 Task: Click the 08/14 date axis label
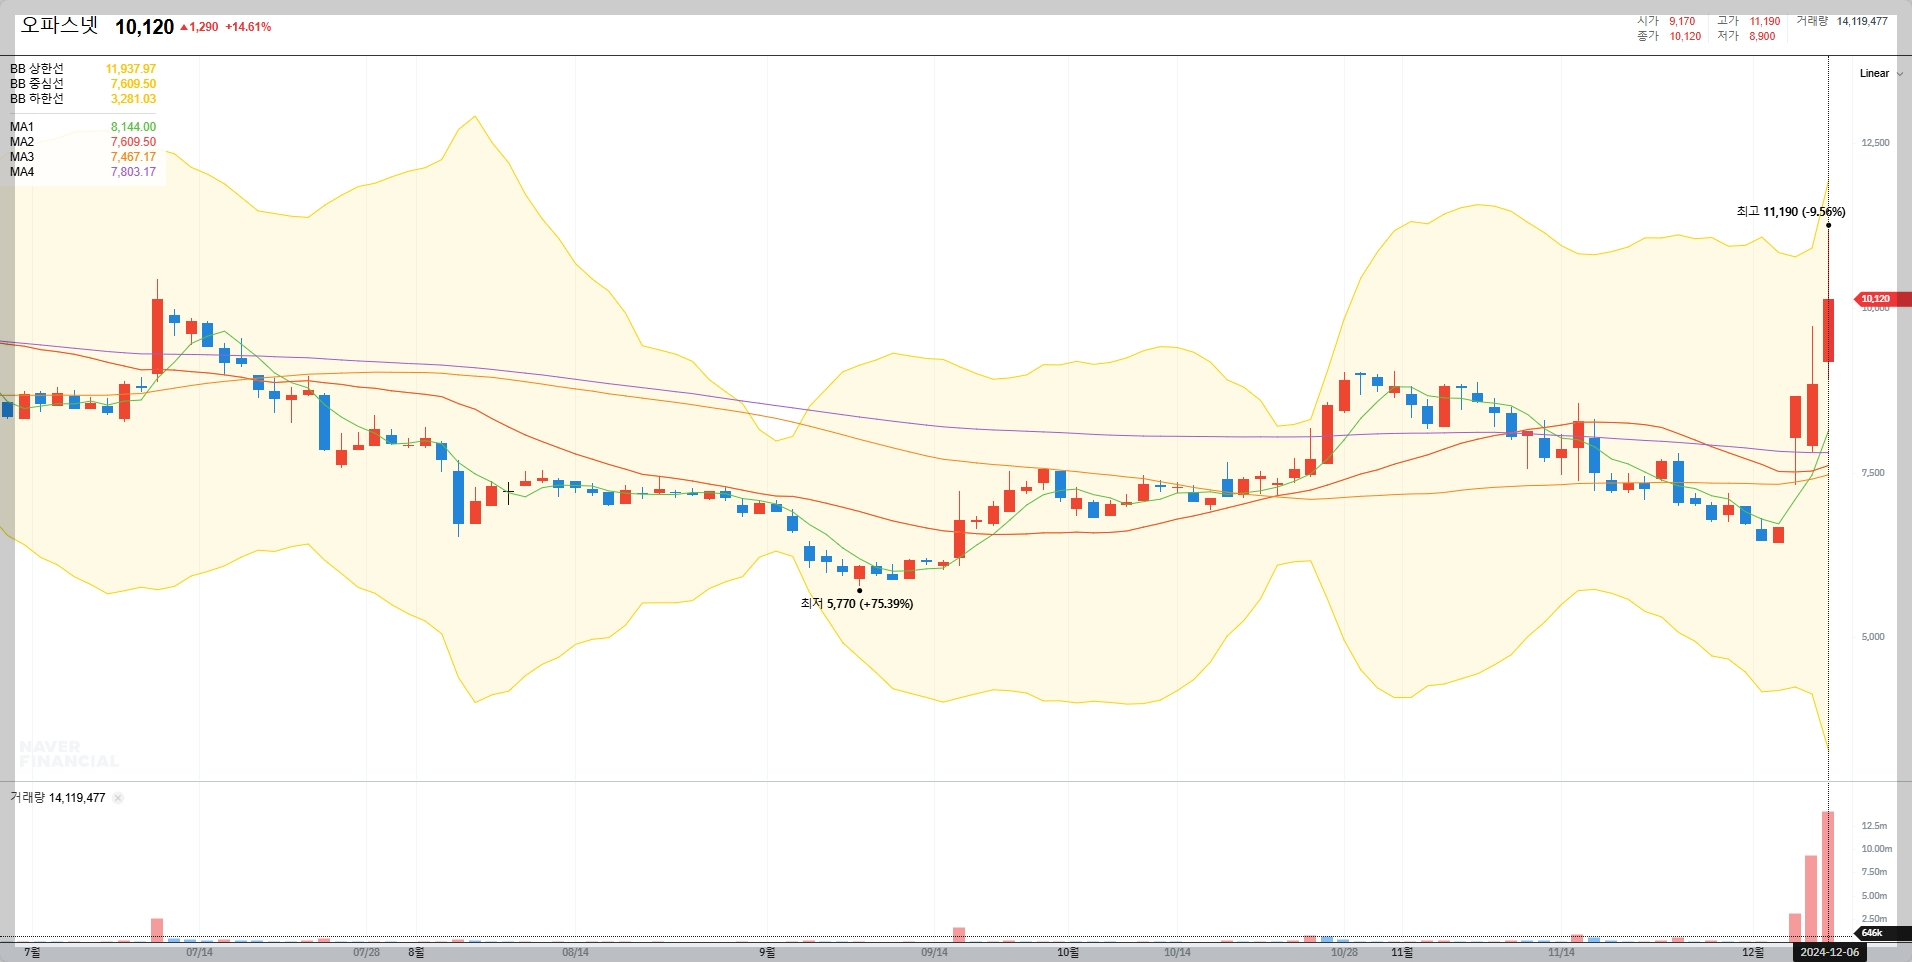click(x=575, y=952)
